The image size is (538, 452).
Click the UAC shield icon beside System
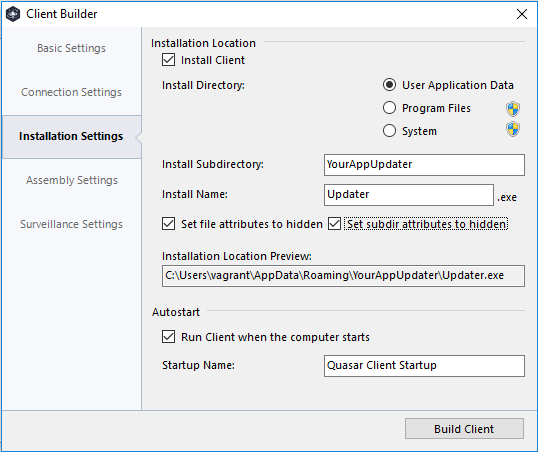click(x=513, y=129)
